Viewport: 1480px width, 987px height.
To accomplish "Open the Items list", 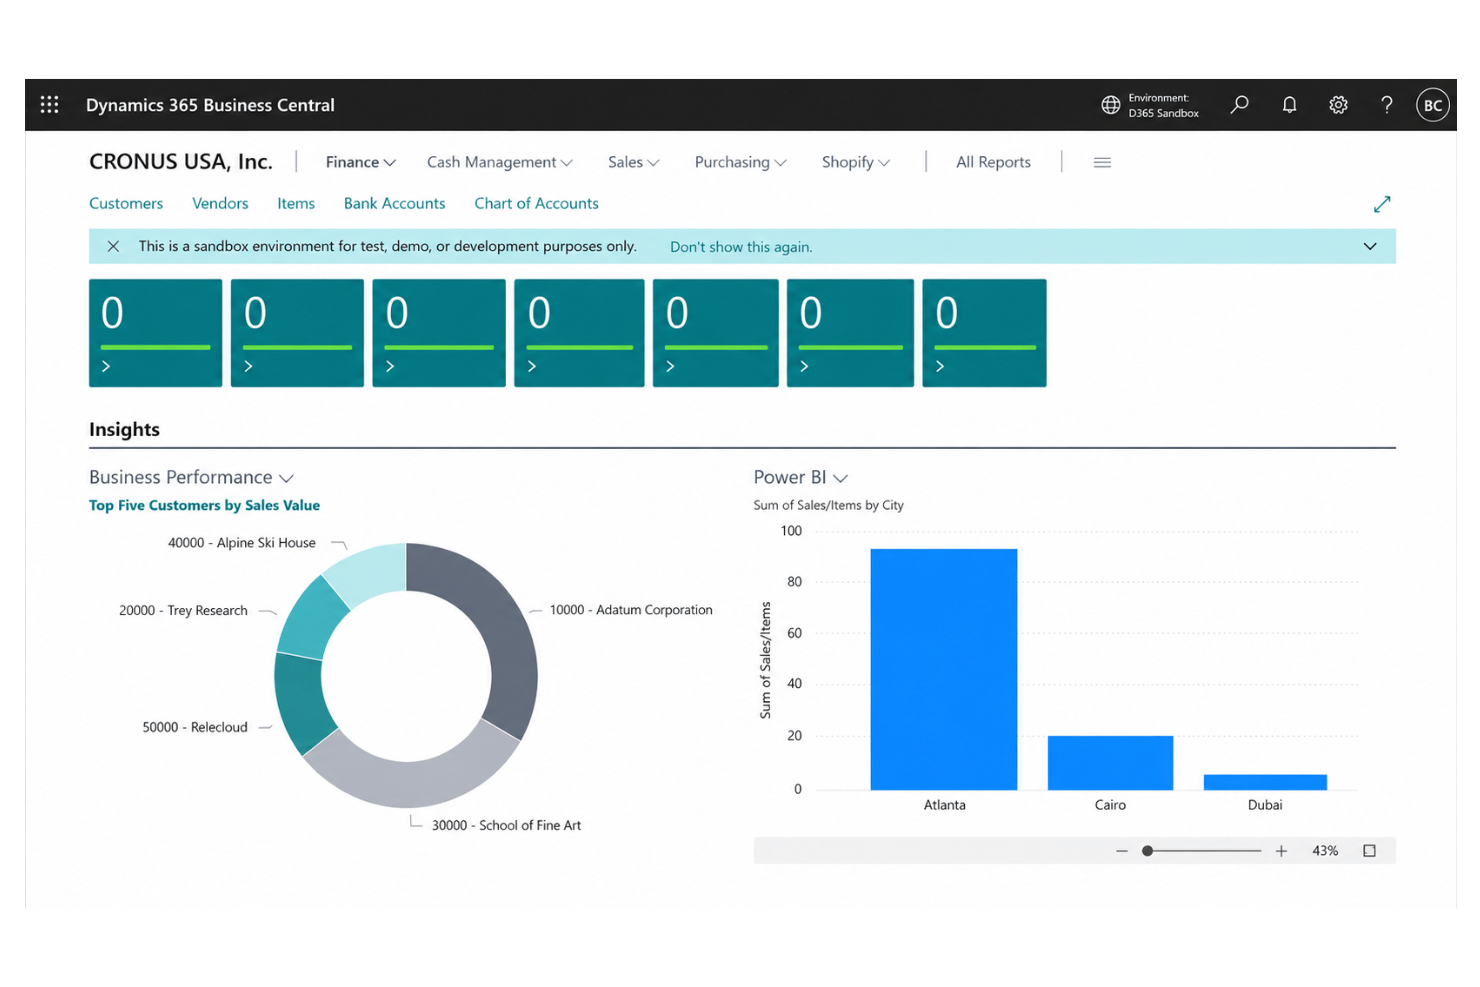I will (296, 203).
